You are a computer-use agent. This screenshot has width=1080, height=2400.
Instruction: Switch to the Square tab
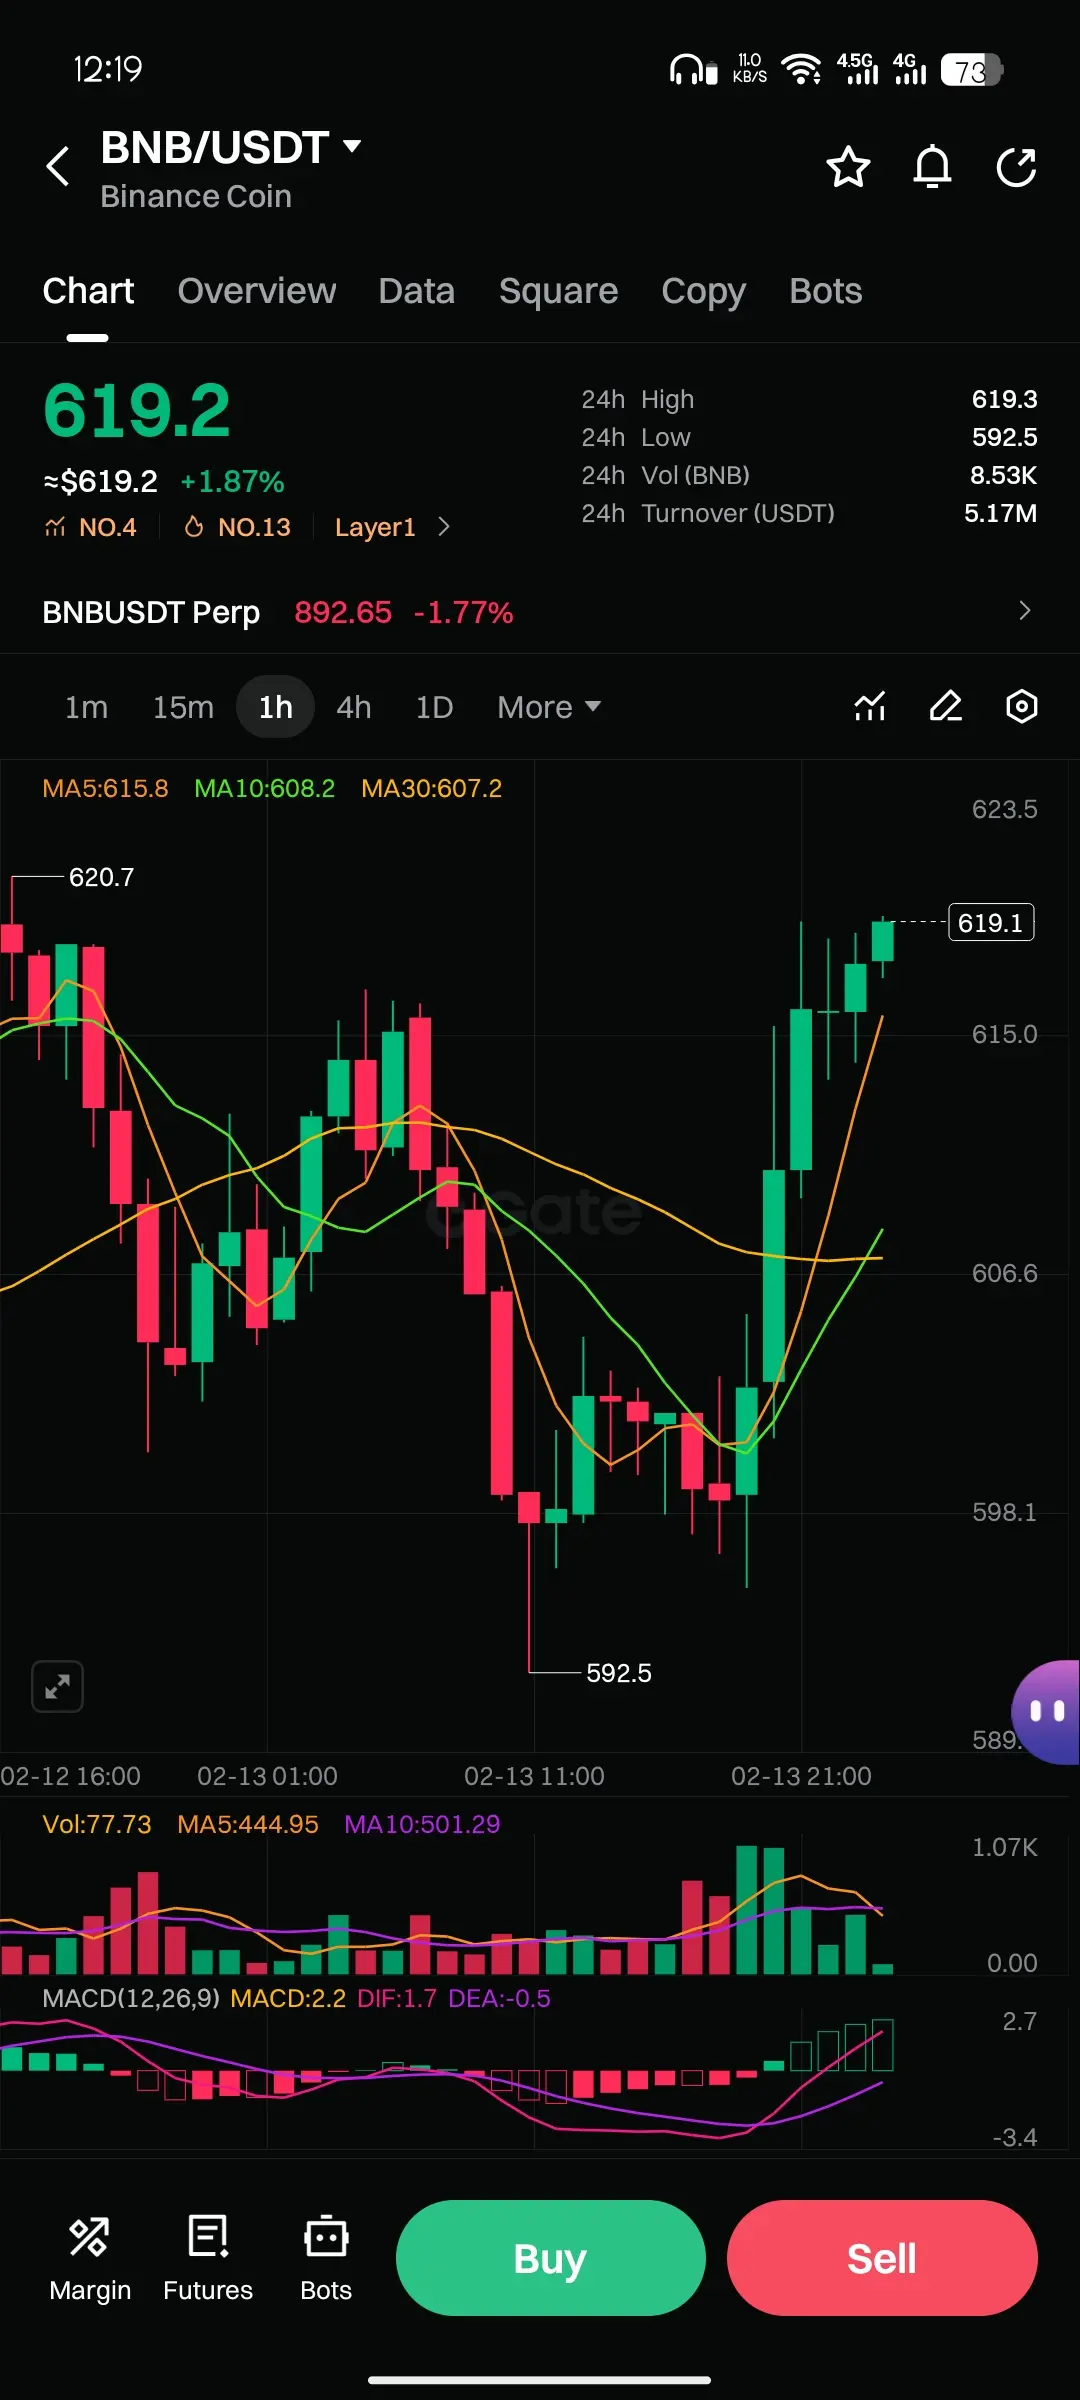(558, 291)
